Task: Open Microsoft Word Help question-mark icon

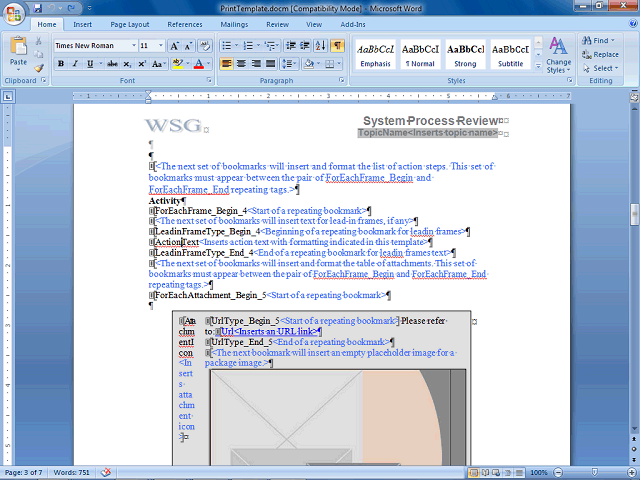Action: pos(633,24)
